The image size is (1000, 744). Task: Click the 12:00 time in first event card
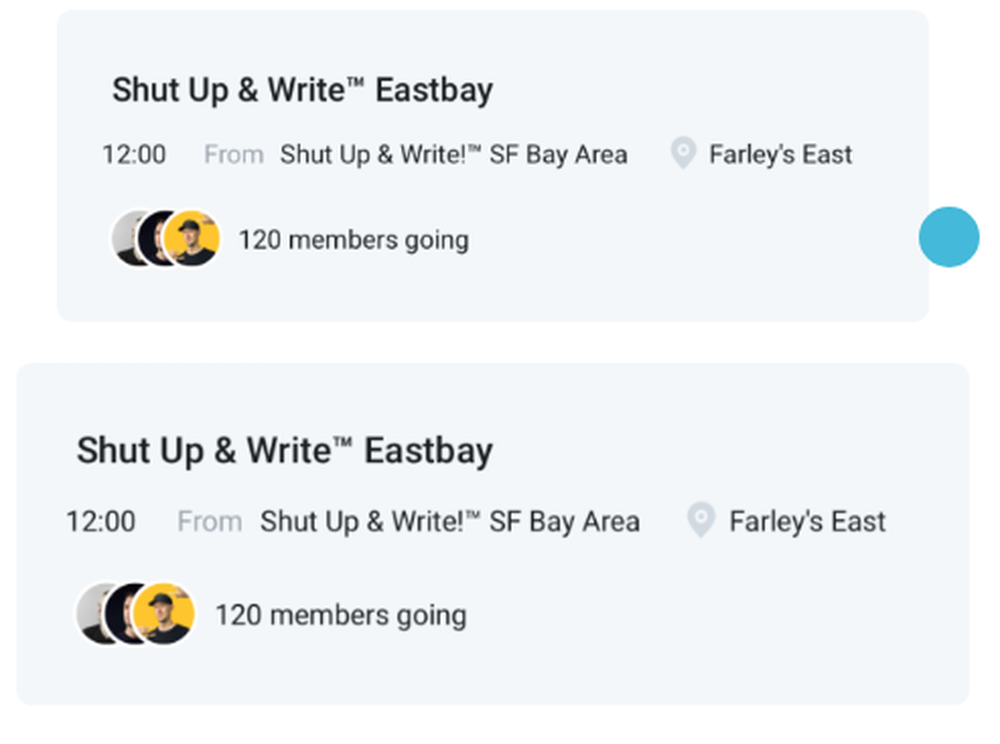134,155
